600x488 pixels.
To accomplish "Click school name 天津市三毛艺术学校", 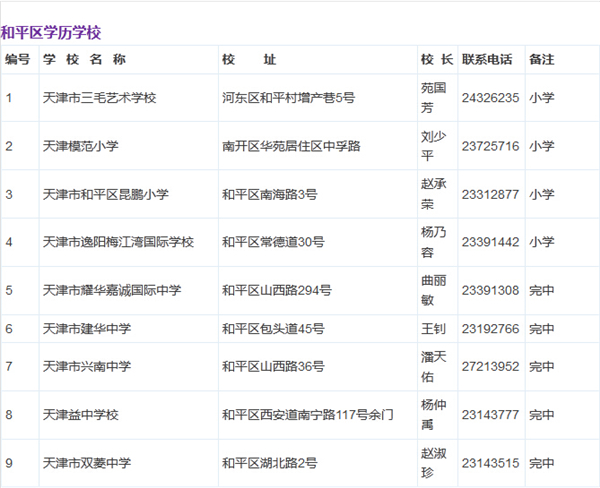I will pyautogui.click(x=100, y=98).
